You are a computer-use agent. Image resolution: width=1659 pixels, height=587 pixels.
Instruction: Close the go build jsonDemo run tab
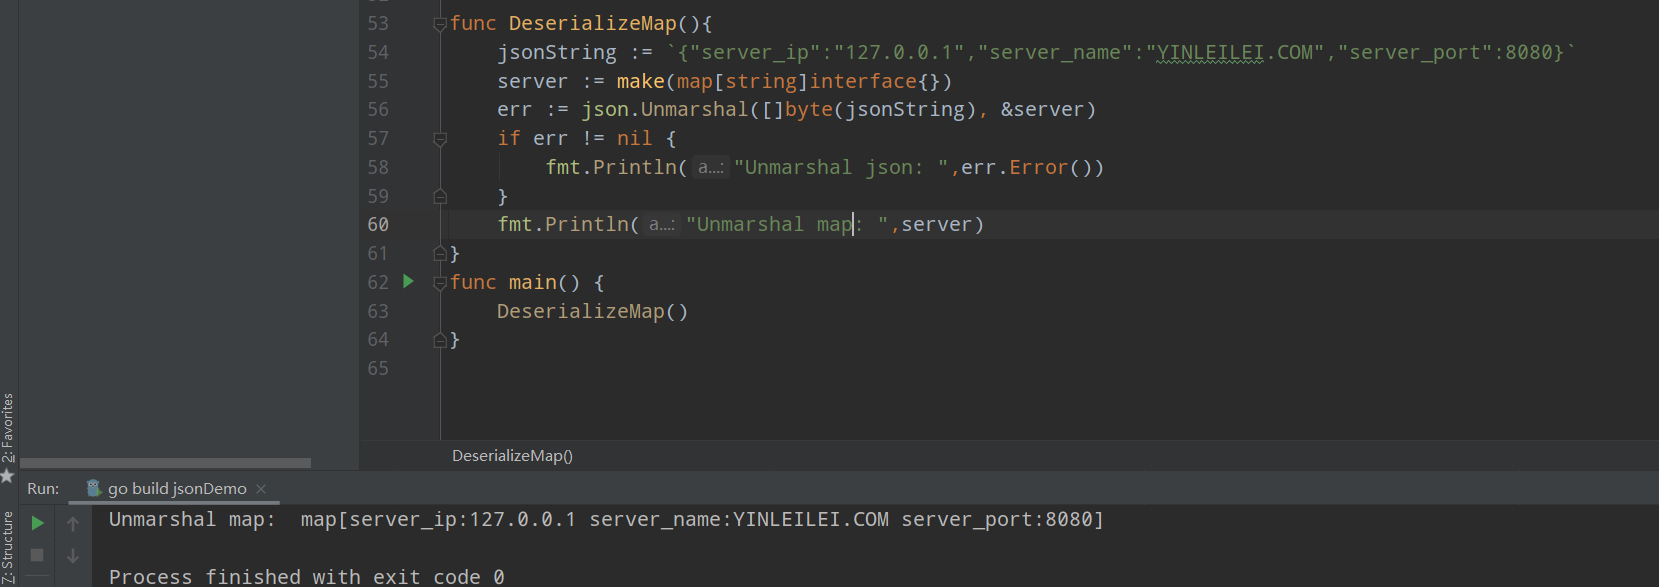tap(261, 488)
